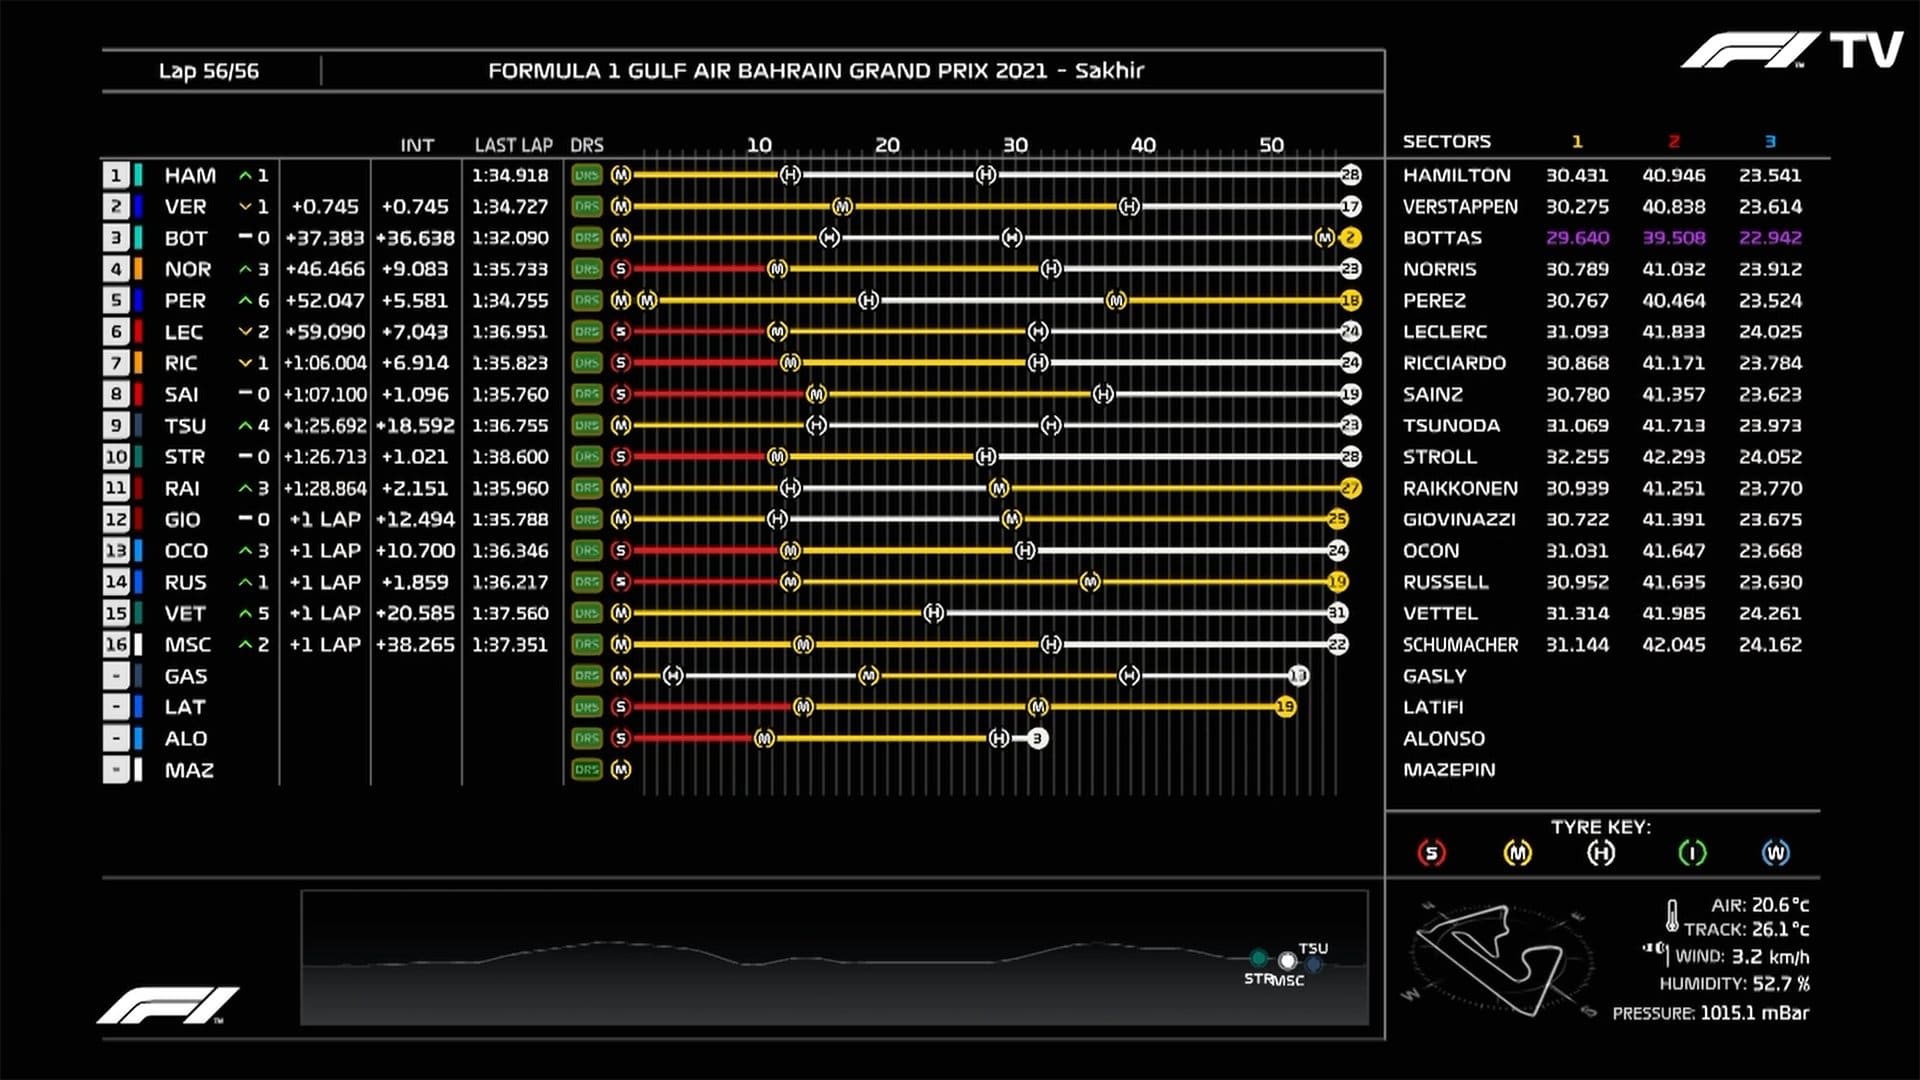The width and height of the screenshot is (1920, 1080).
Task: Click the F1 TV logo
Action: tap(1791, 50)
